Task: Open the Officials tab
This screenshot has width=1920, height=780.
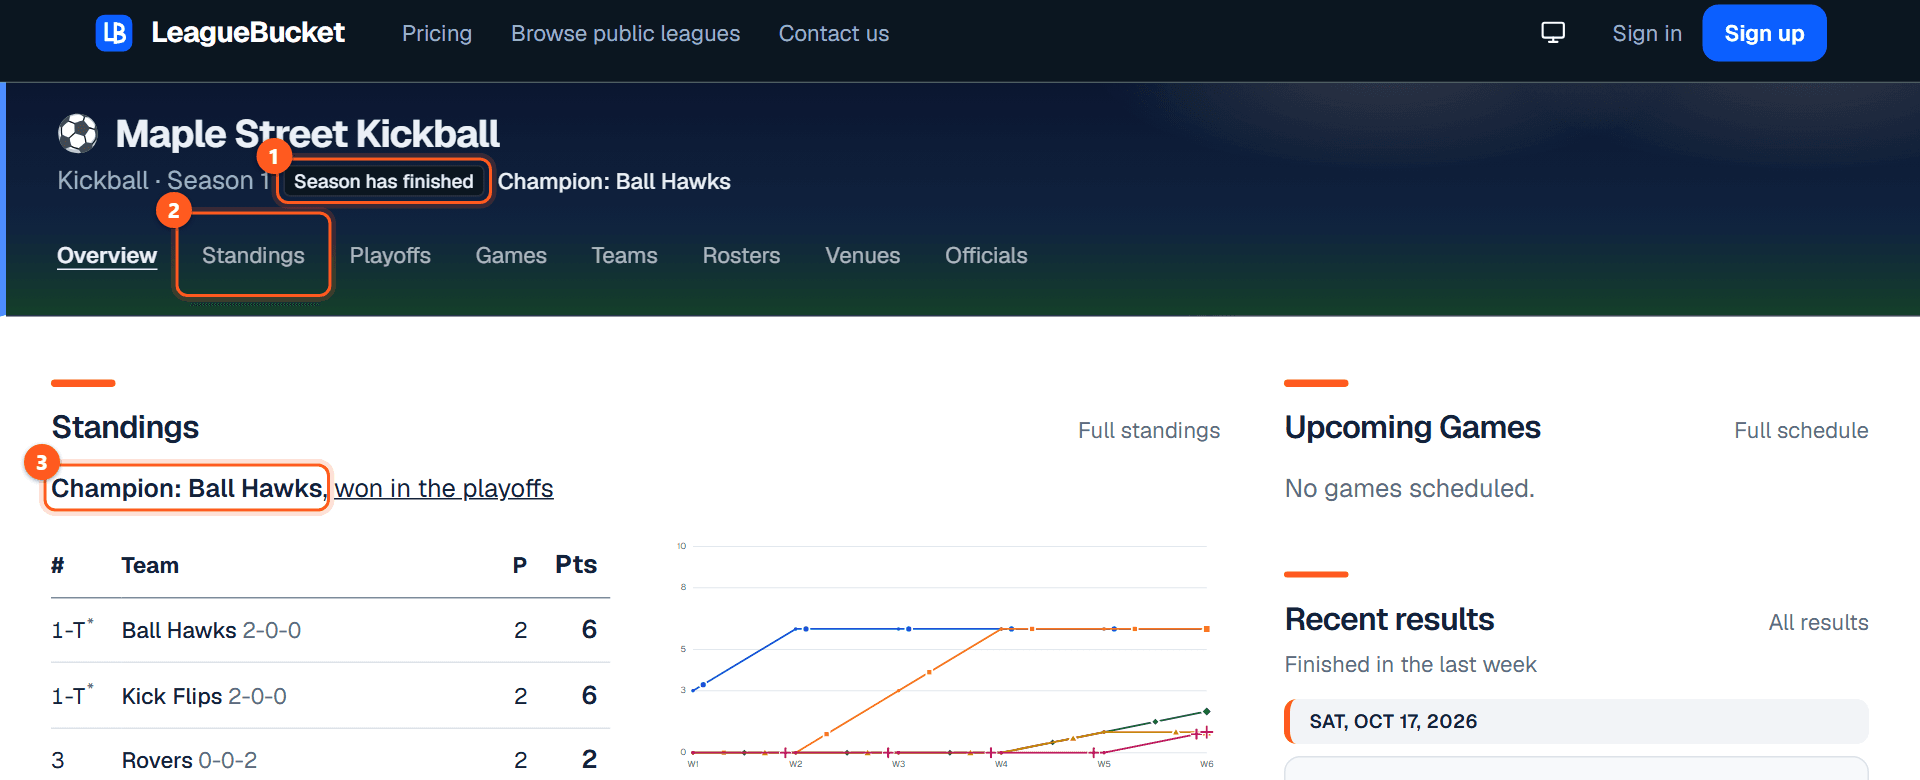Action: (986, 255)
